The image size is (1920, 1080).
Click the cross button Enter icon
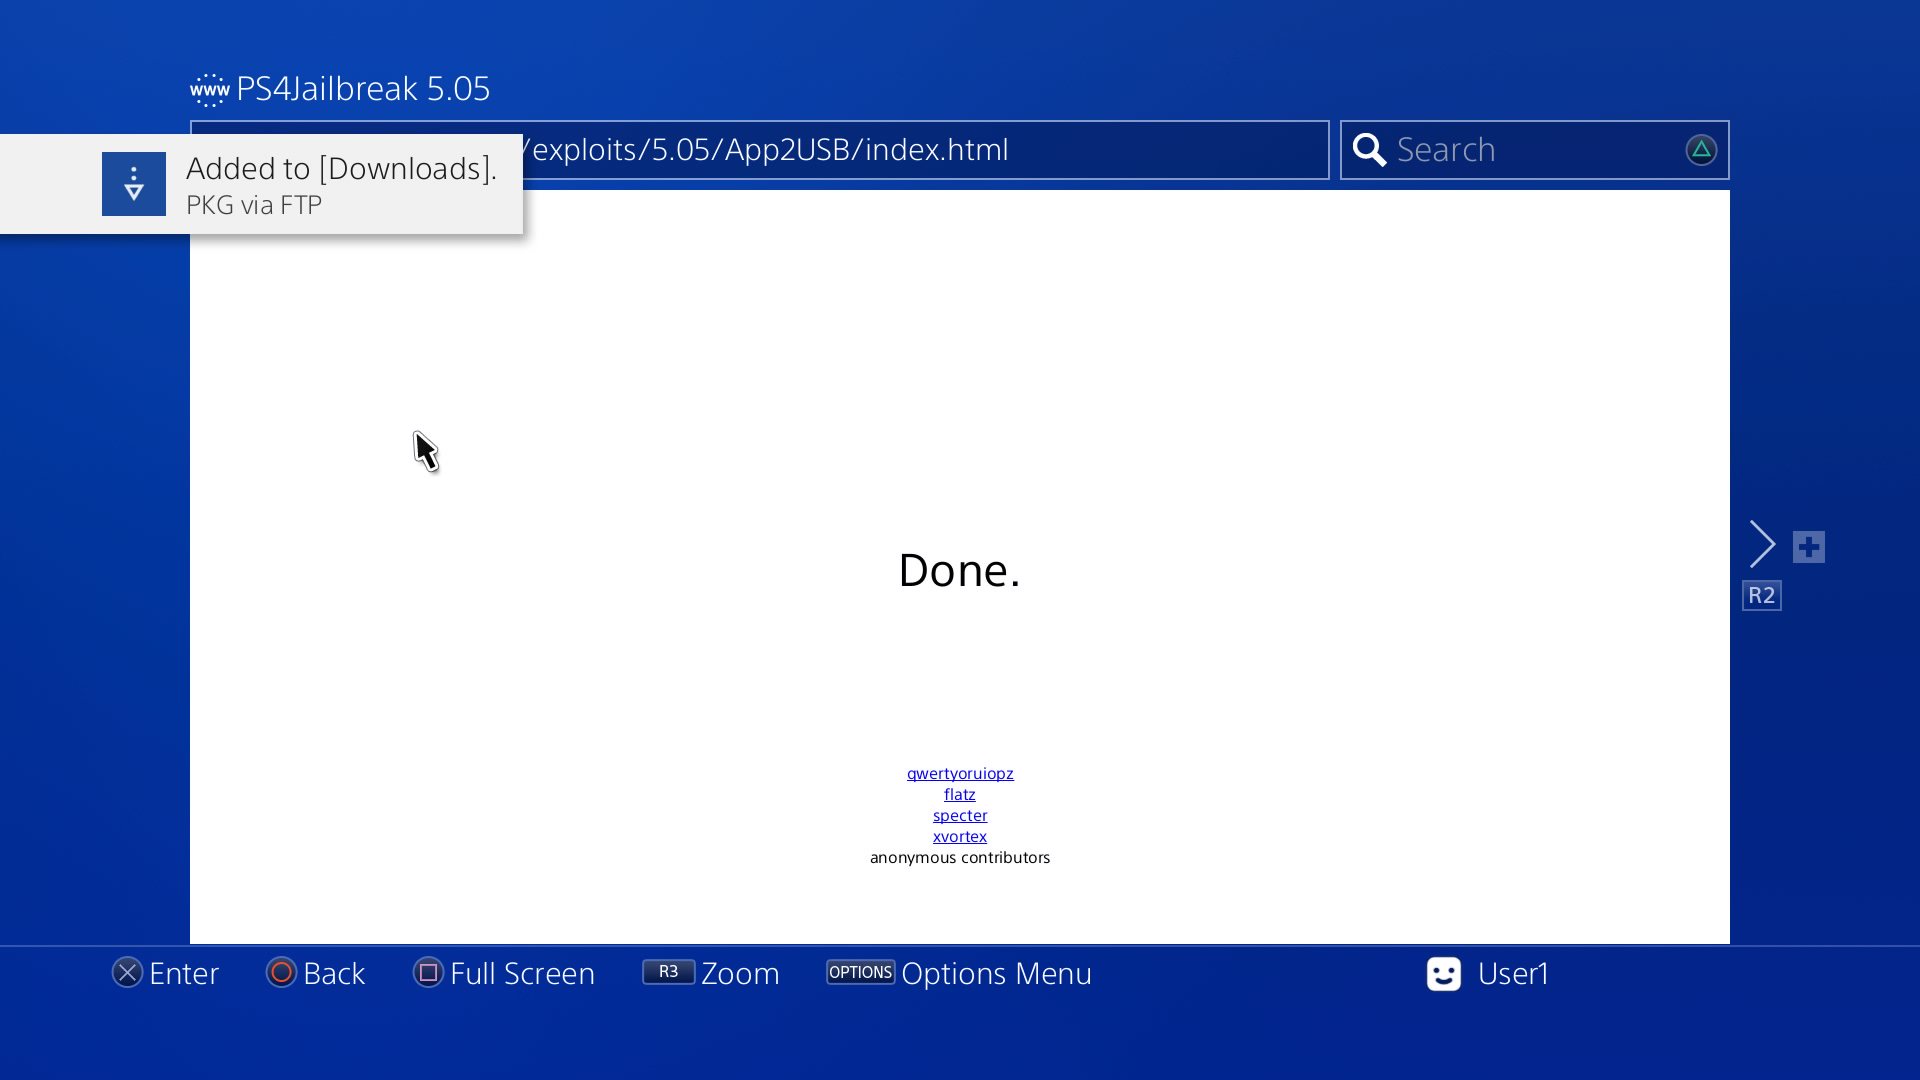click(127, 972)
